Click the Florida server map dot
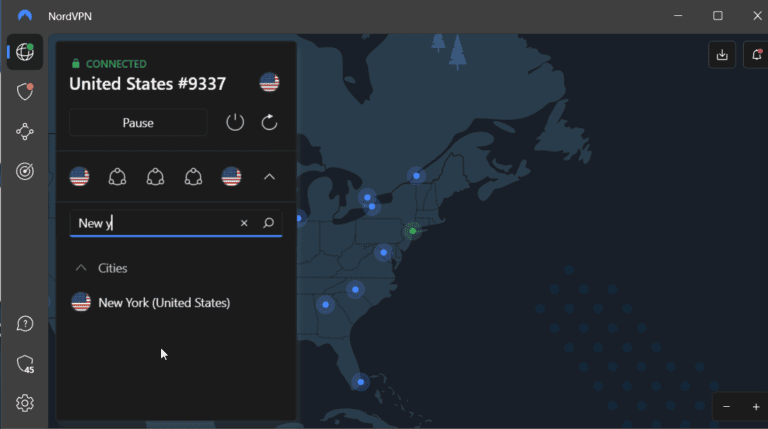Image resolution: width=768 pixels, height=429 pixels. click(x=360, y=382)
